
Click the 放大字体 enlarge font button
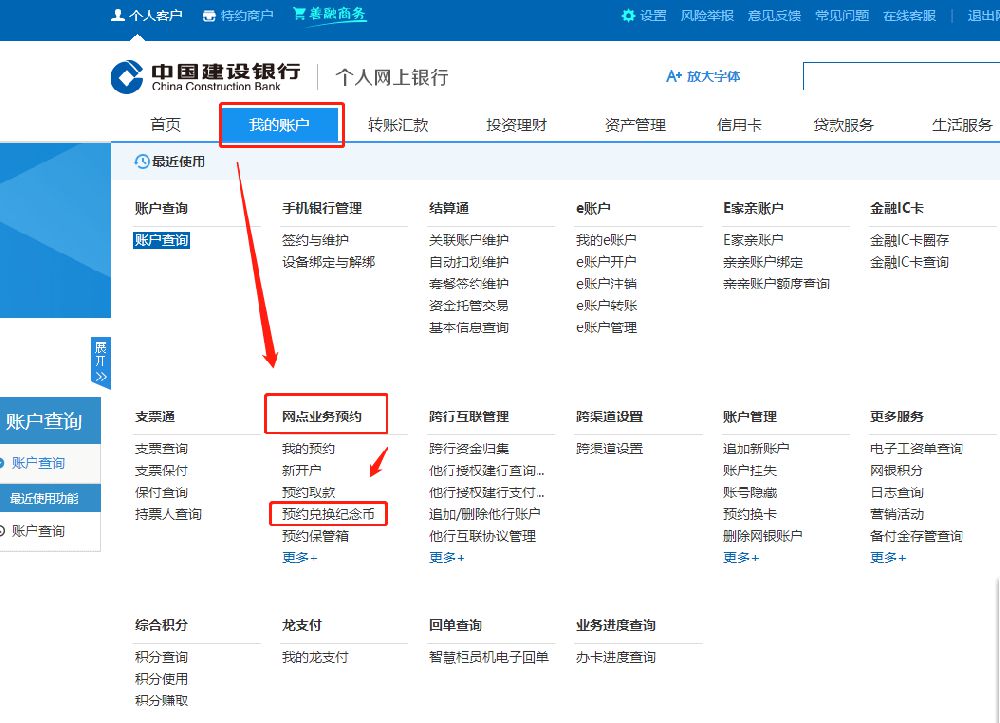(703, 77)
